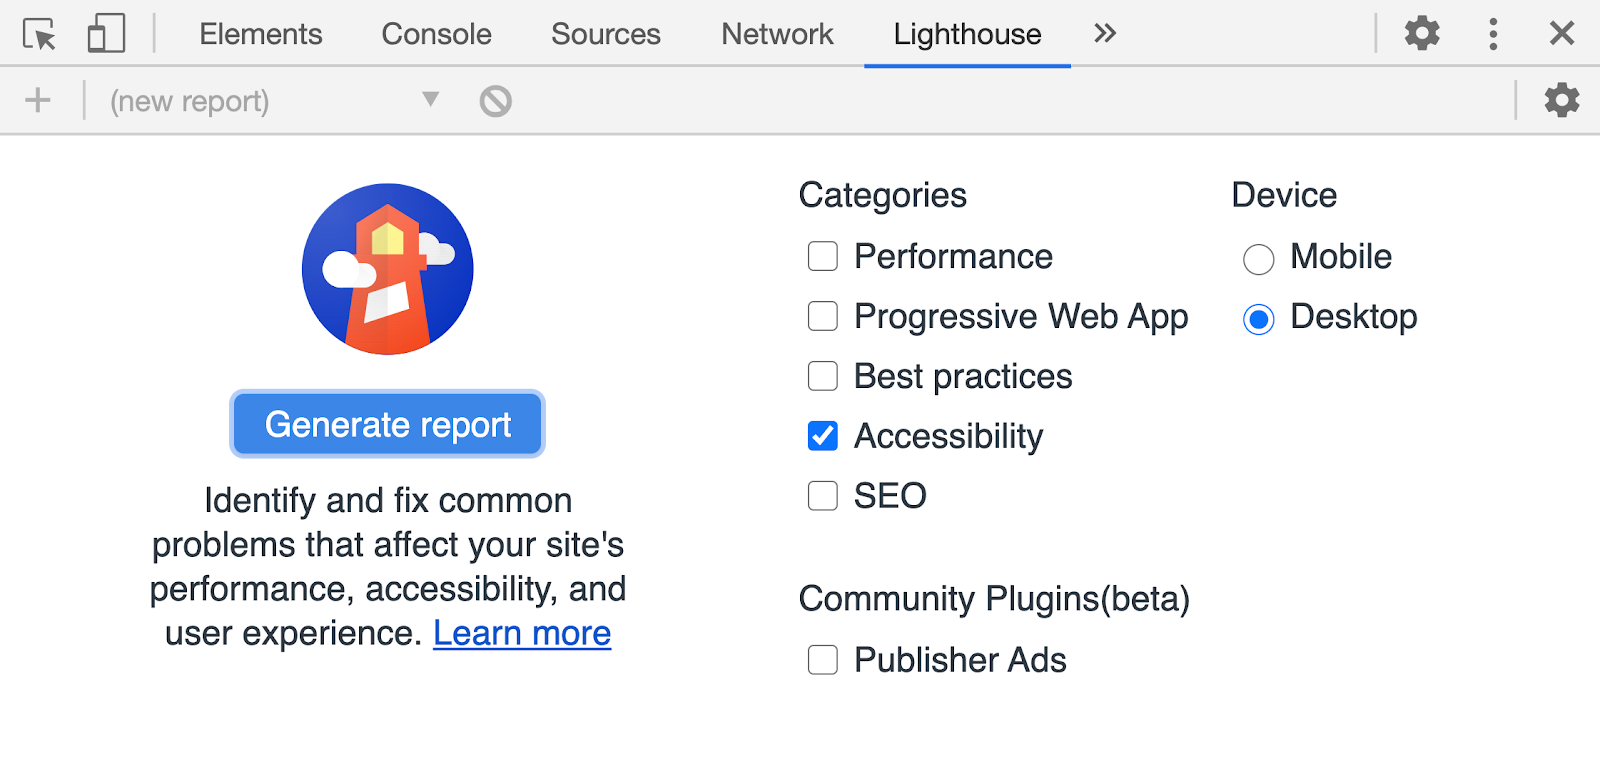The image size is (1600, 776).
Task: Open the three-dot customize menu
Action: click(x=1492, y=33)
